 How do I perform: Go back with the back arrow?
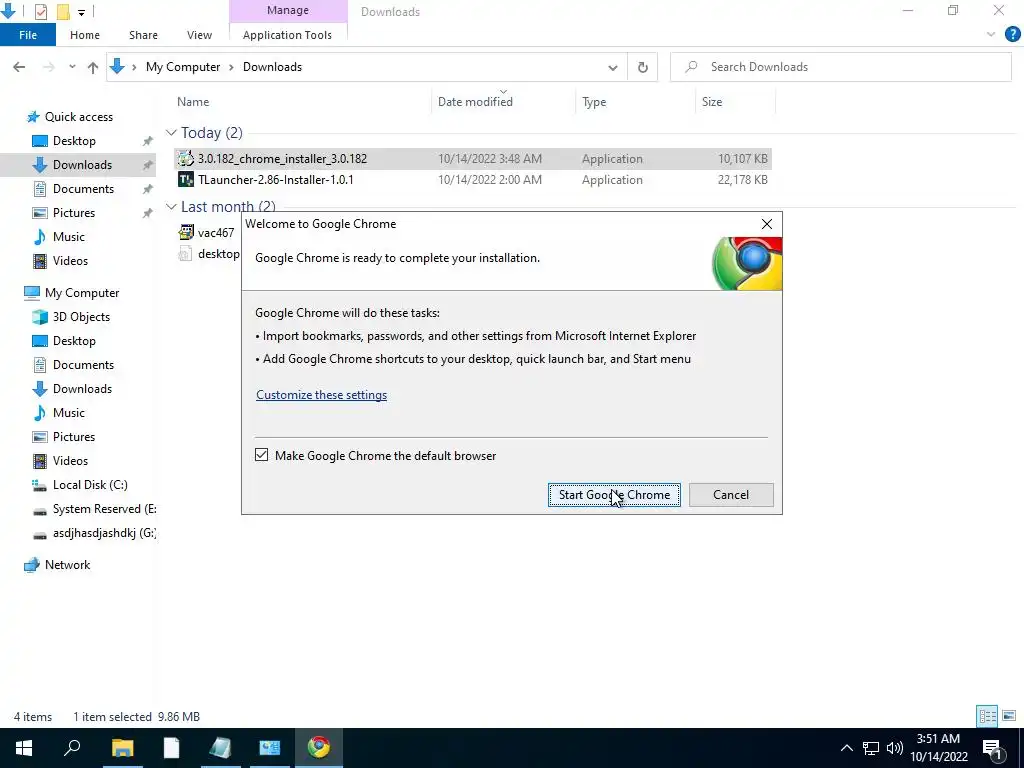coord(19,67)
